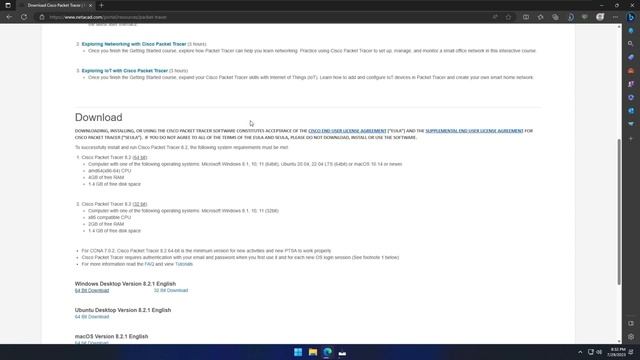The height and width of the screenshot is (360, 640).
Task: Open the sidebar Microsoft 365 icon
Action: point(631,98)
